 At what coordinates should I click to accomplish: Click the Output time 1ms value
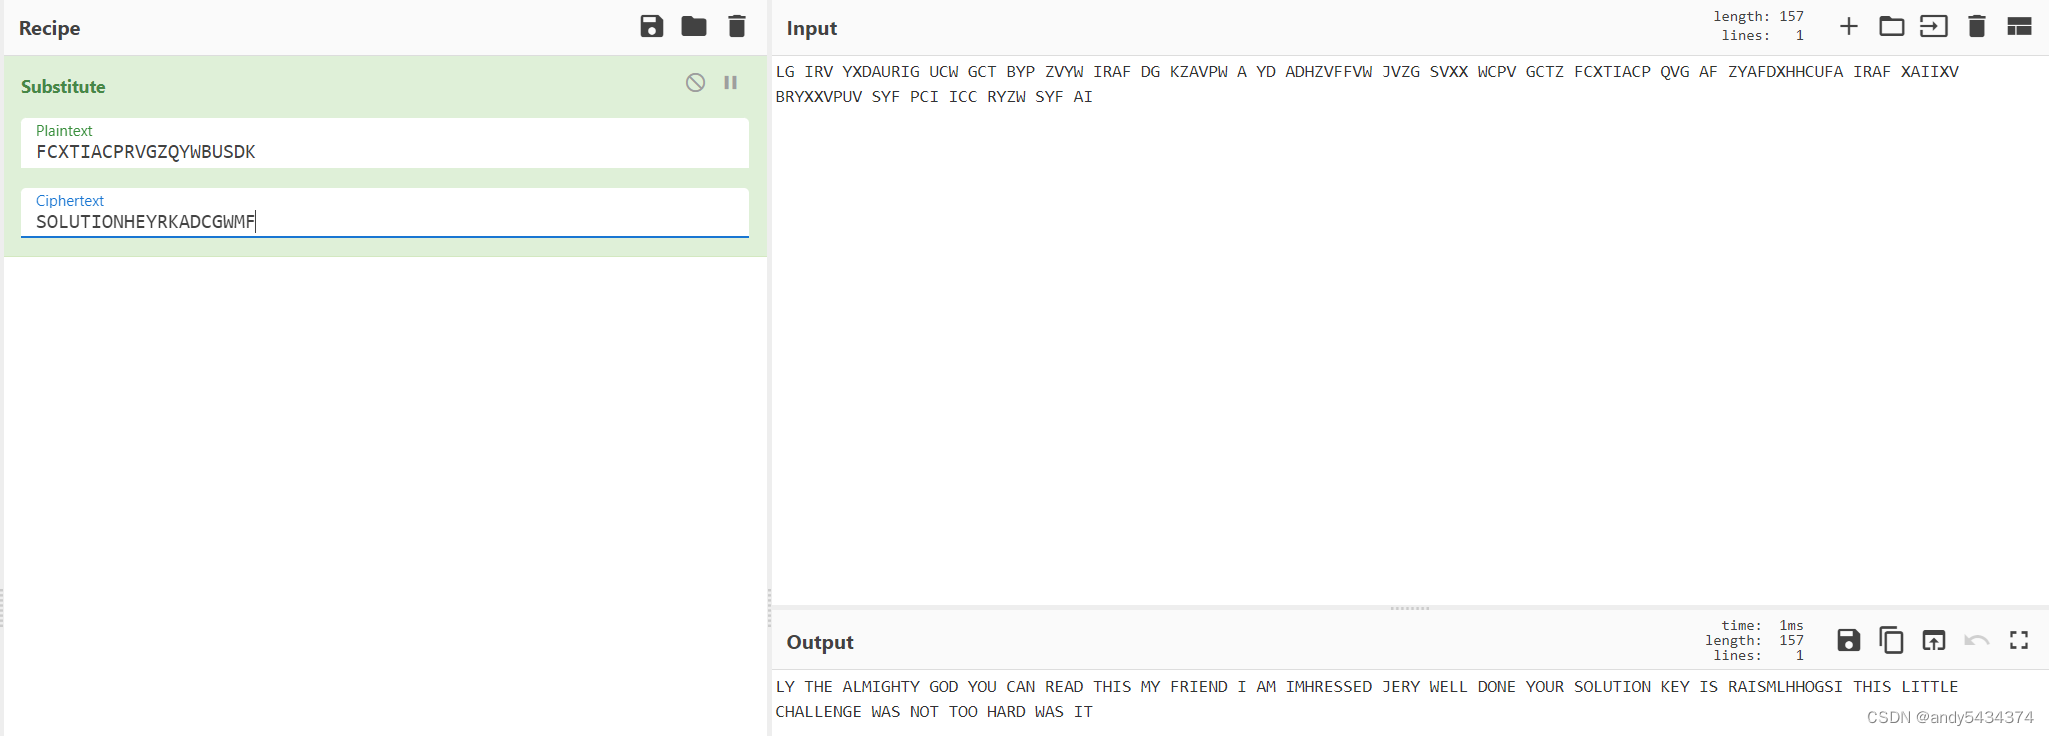click(x=1791, y=625)
